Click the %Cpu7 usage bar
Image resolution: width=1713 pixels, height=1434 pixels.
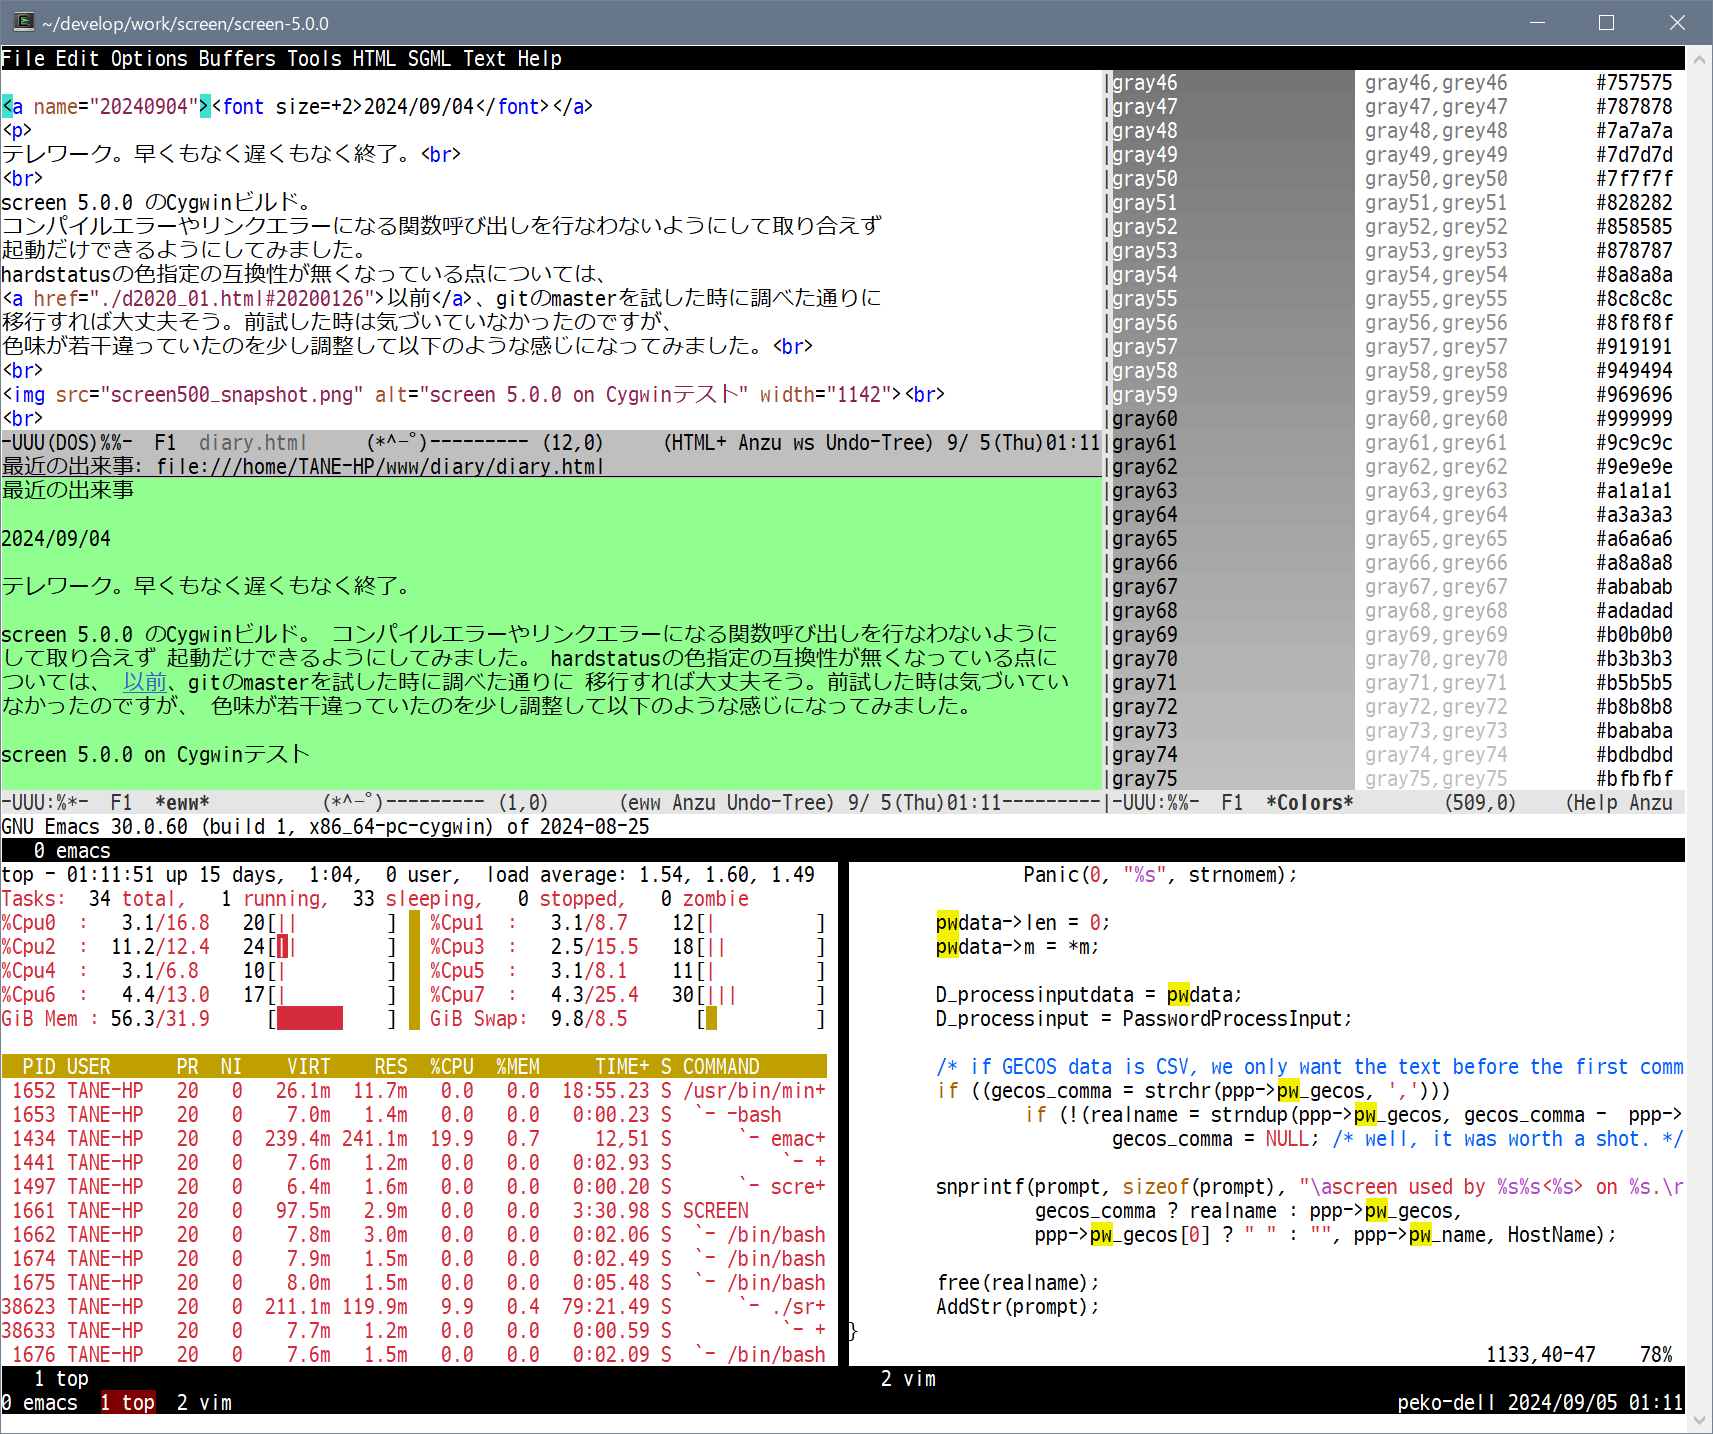pyautogui.click(x=760, y=995)
